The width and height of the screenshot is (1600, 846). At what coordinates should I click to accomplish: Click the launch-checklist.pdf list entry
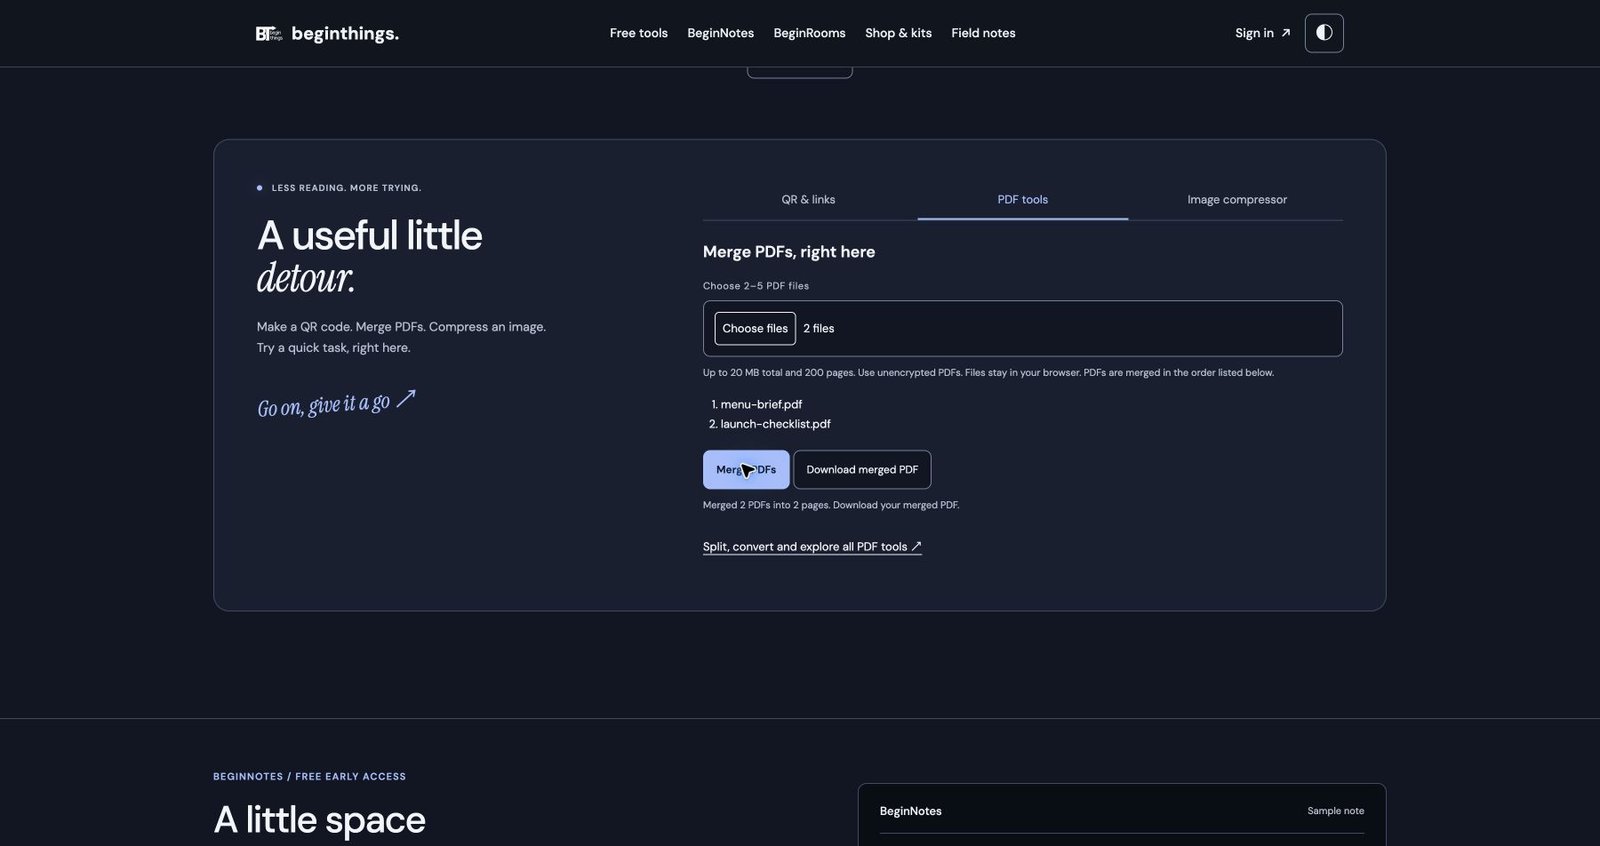[x=775, y=424]
